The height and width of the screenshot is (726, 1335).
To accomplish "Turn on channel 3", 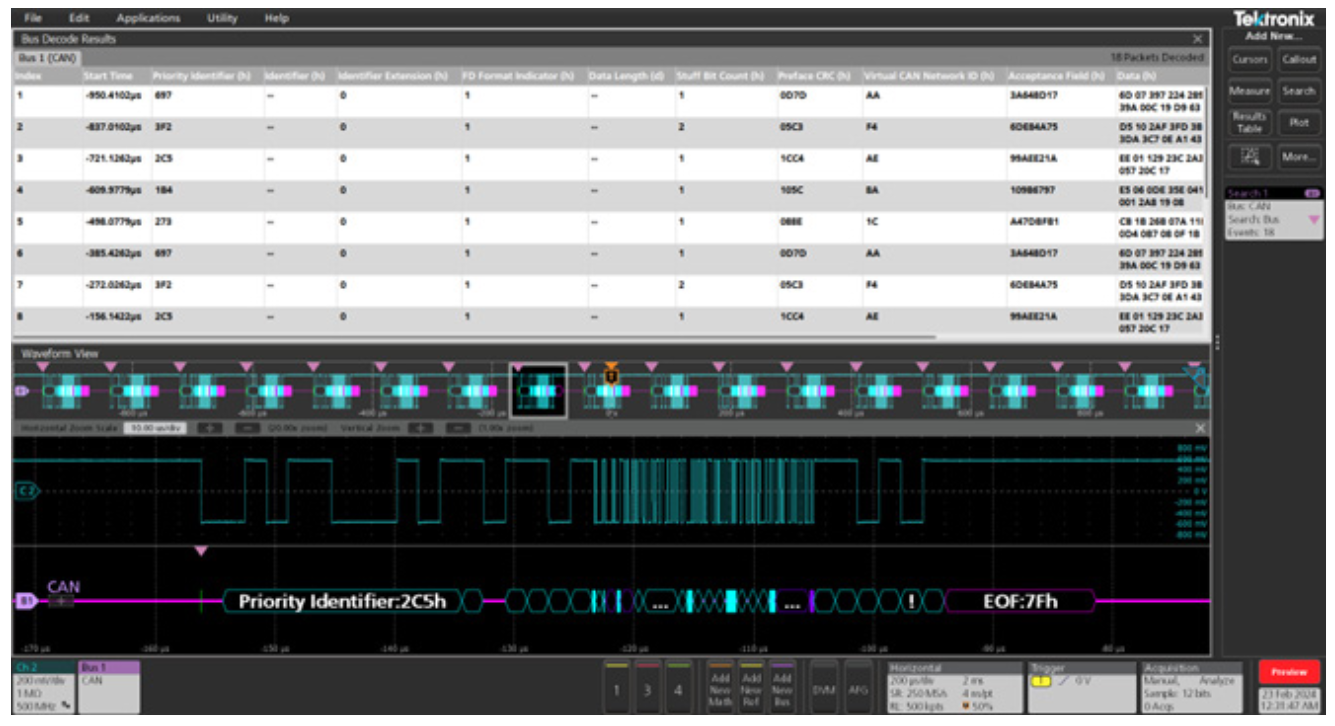I will 648,688.
